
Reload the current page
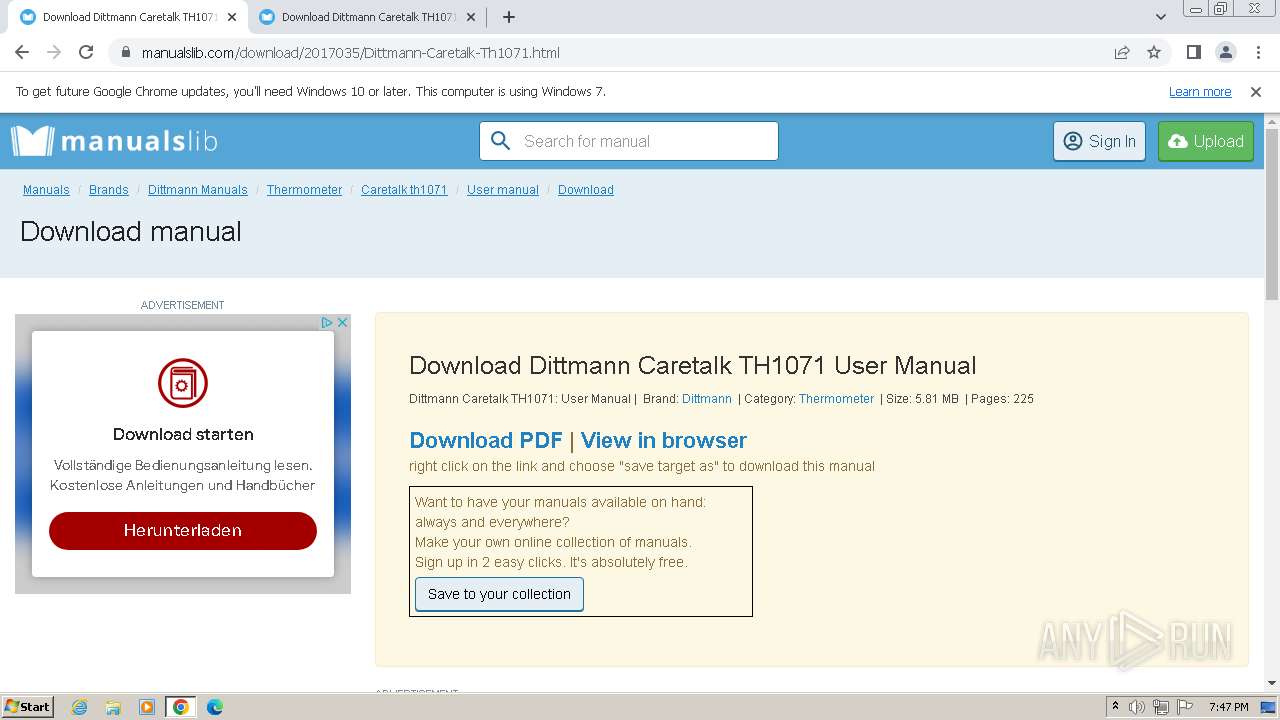86,52
